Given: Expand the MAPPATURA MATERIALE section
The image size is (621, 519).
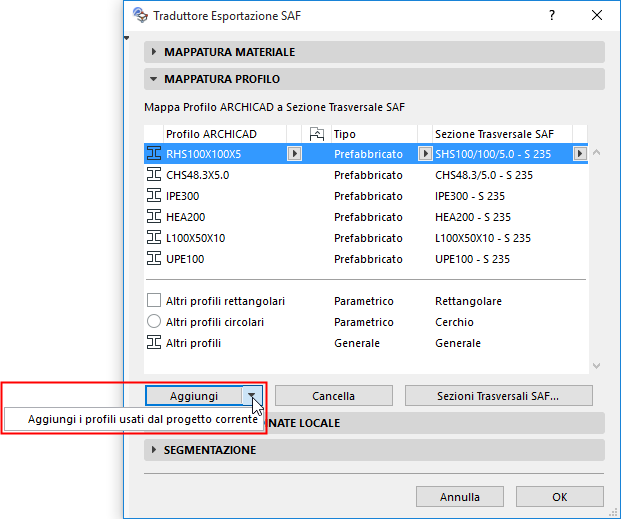Looking at the screenshot, I should point(154,52).
